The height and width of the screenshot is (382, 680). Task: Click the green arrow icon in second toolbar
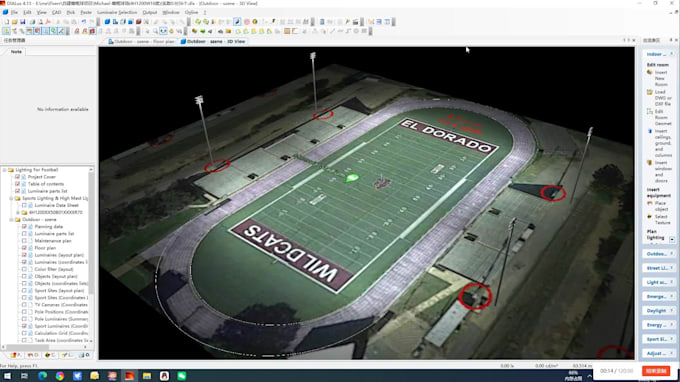(x=203, y=31)
